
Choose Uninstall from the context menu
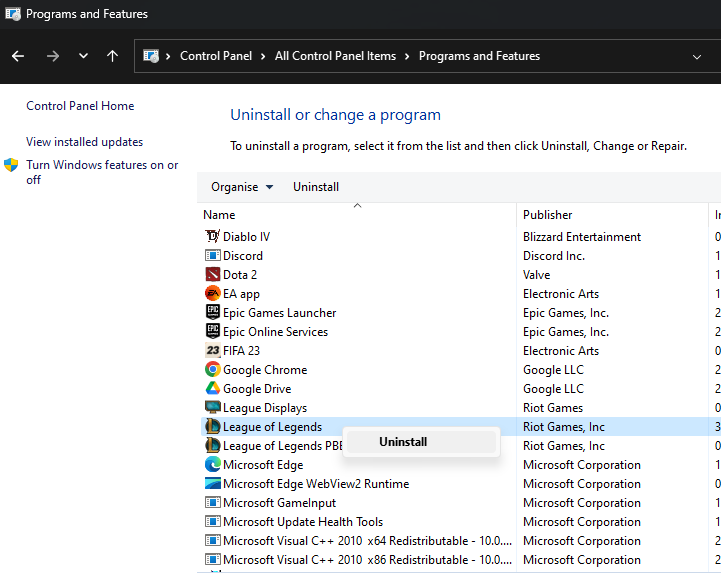click(x=403, y=442)
